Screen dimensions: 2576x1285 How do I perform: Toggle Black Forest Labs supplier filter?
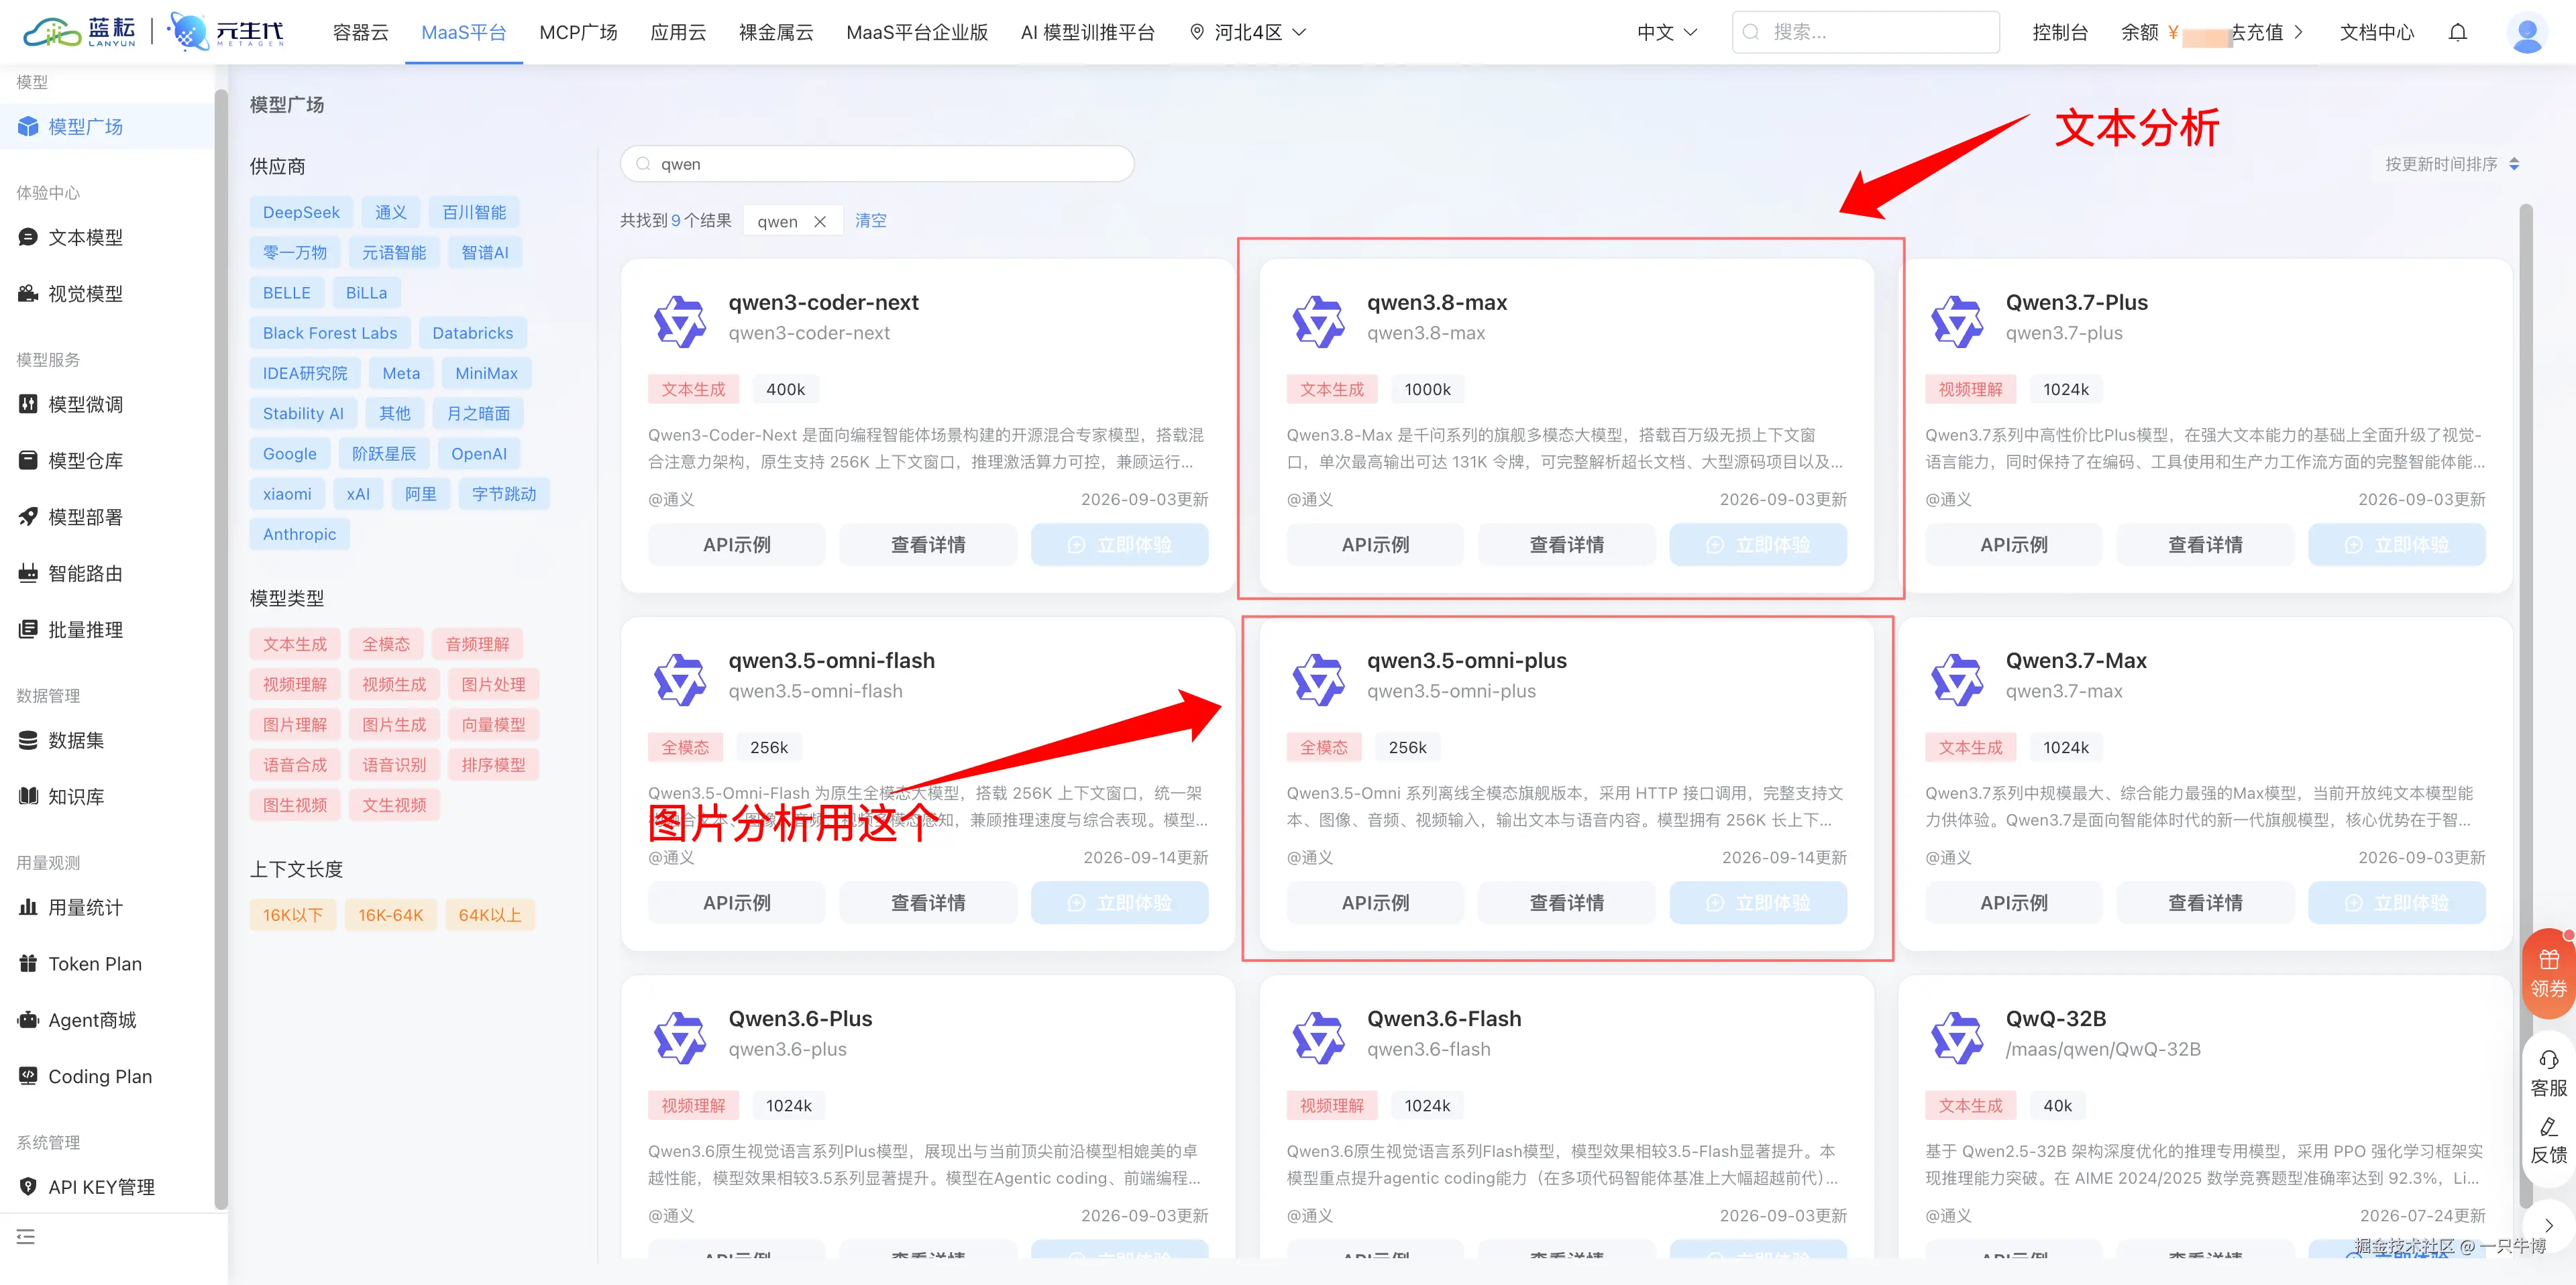330,333
